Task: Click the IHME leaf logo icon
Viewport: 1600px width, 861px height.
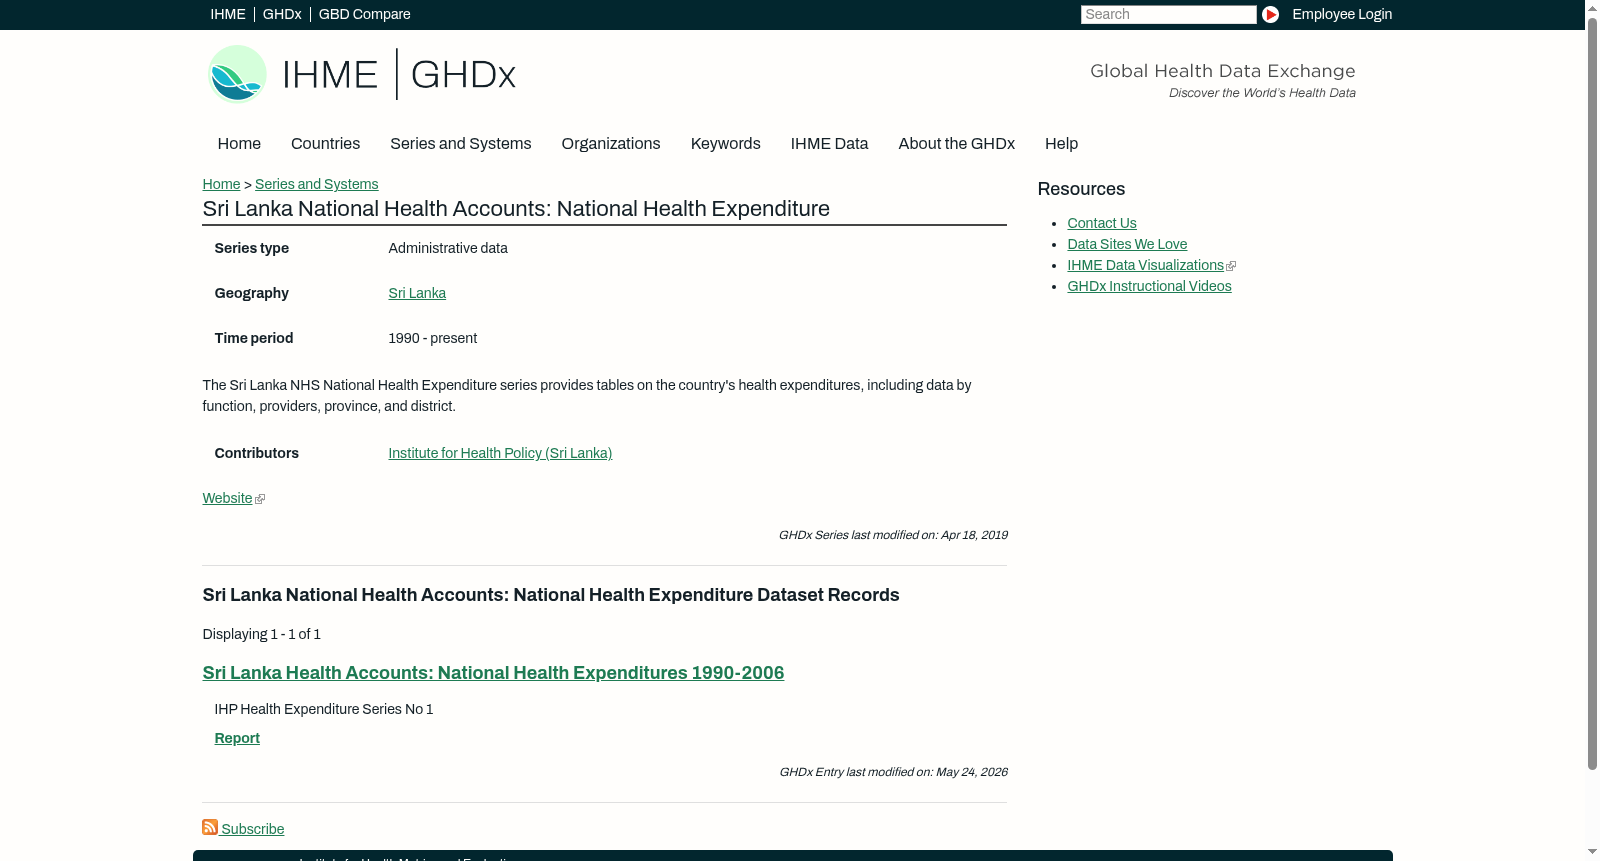Action: (237, 74)
